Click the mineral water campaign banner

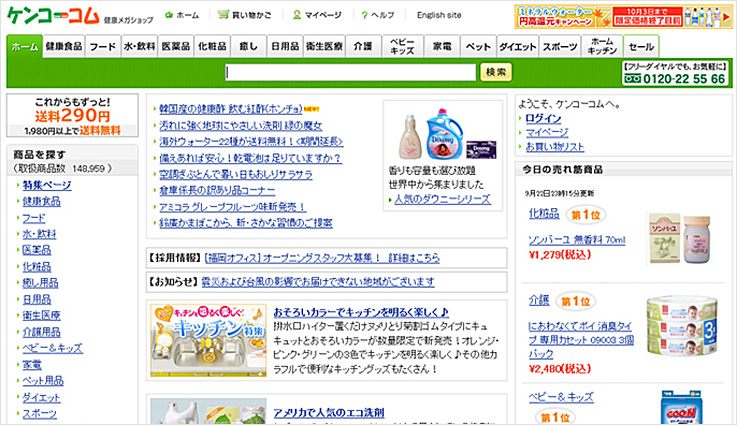[x=623, y=16]
